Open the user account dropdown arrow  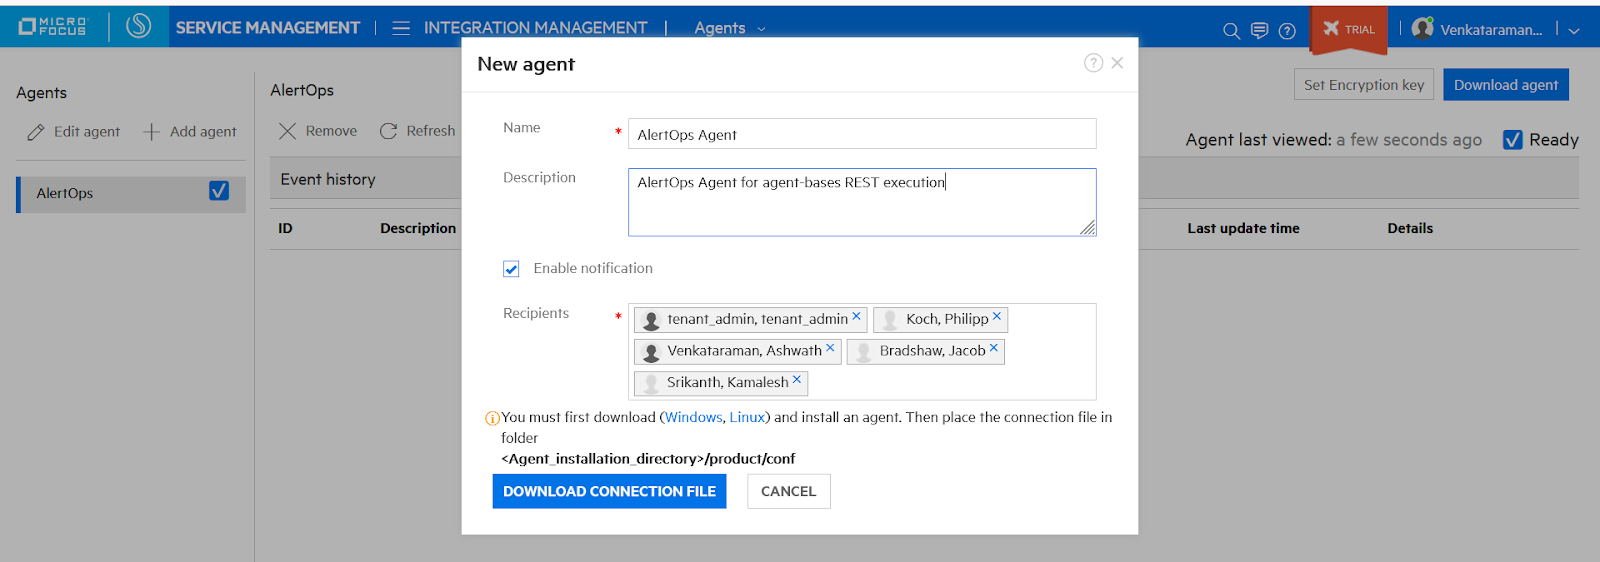pos(1574,31)
